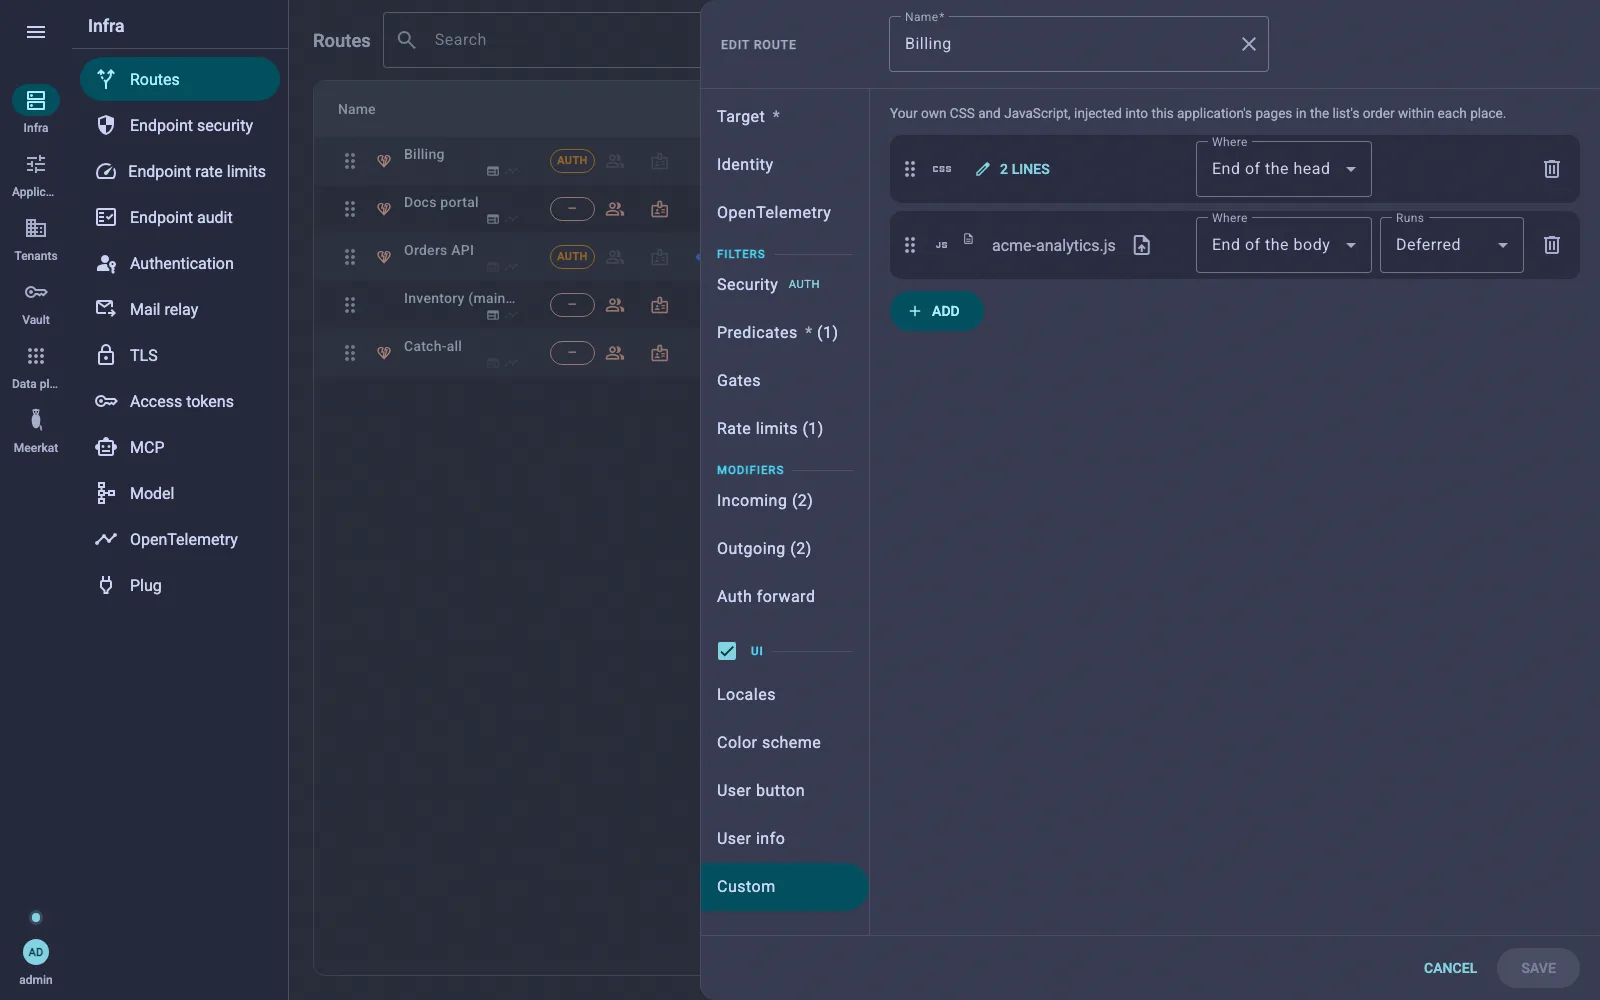The height and width of the screenshot is (1000, 1600).
Task: Clear the Name field with the X icon
Action: click(x=1248, y=44)
